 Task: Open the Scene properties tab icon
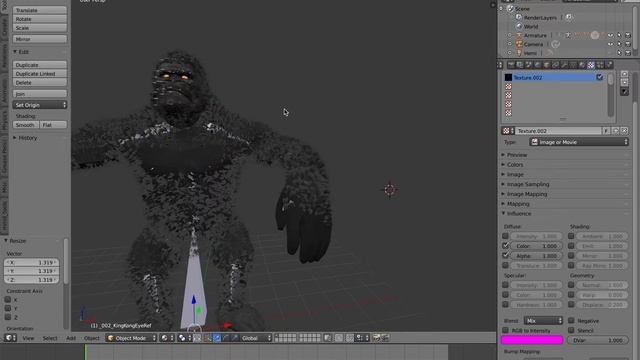click(x=528, y=65)
